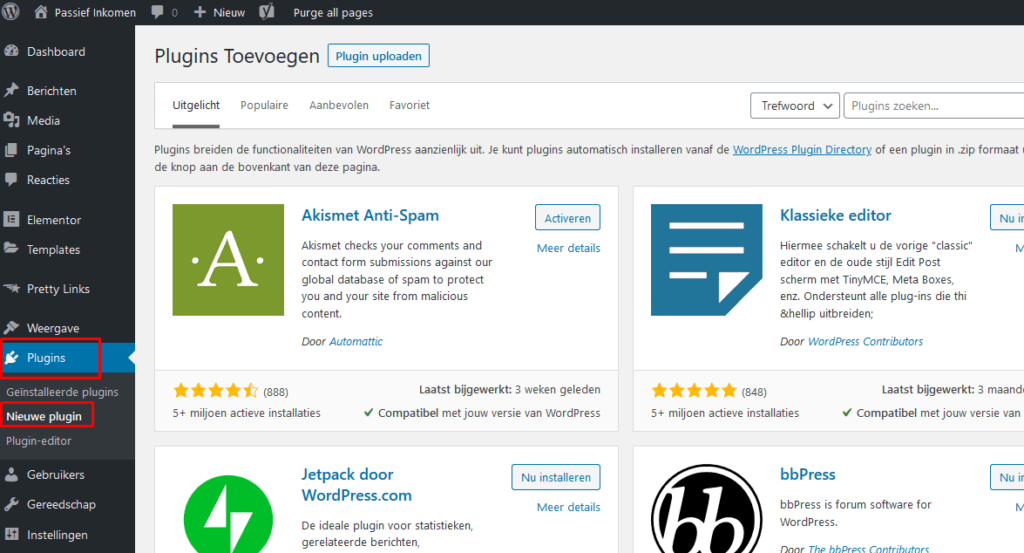Open the Dashboard menu label
Screen dimensions: 1024x553
click(56, 52)
